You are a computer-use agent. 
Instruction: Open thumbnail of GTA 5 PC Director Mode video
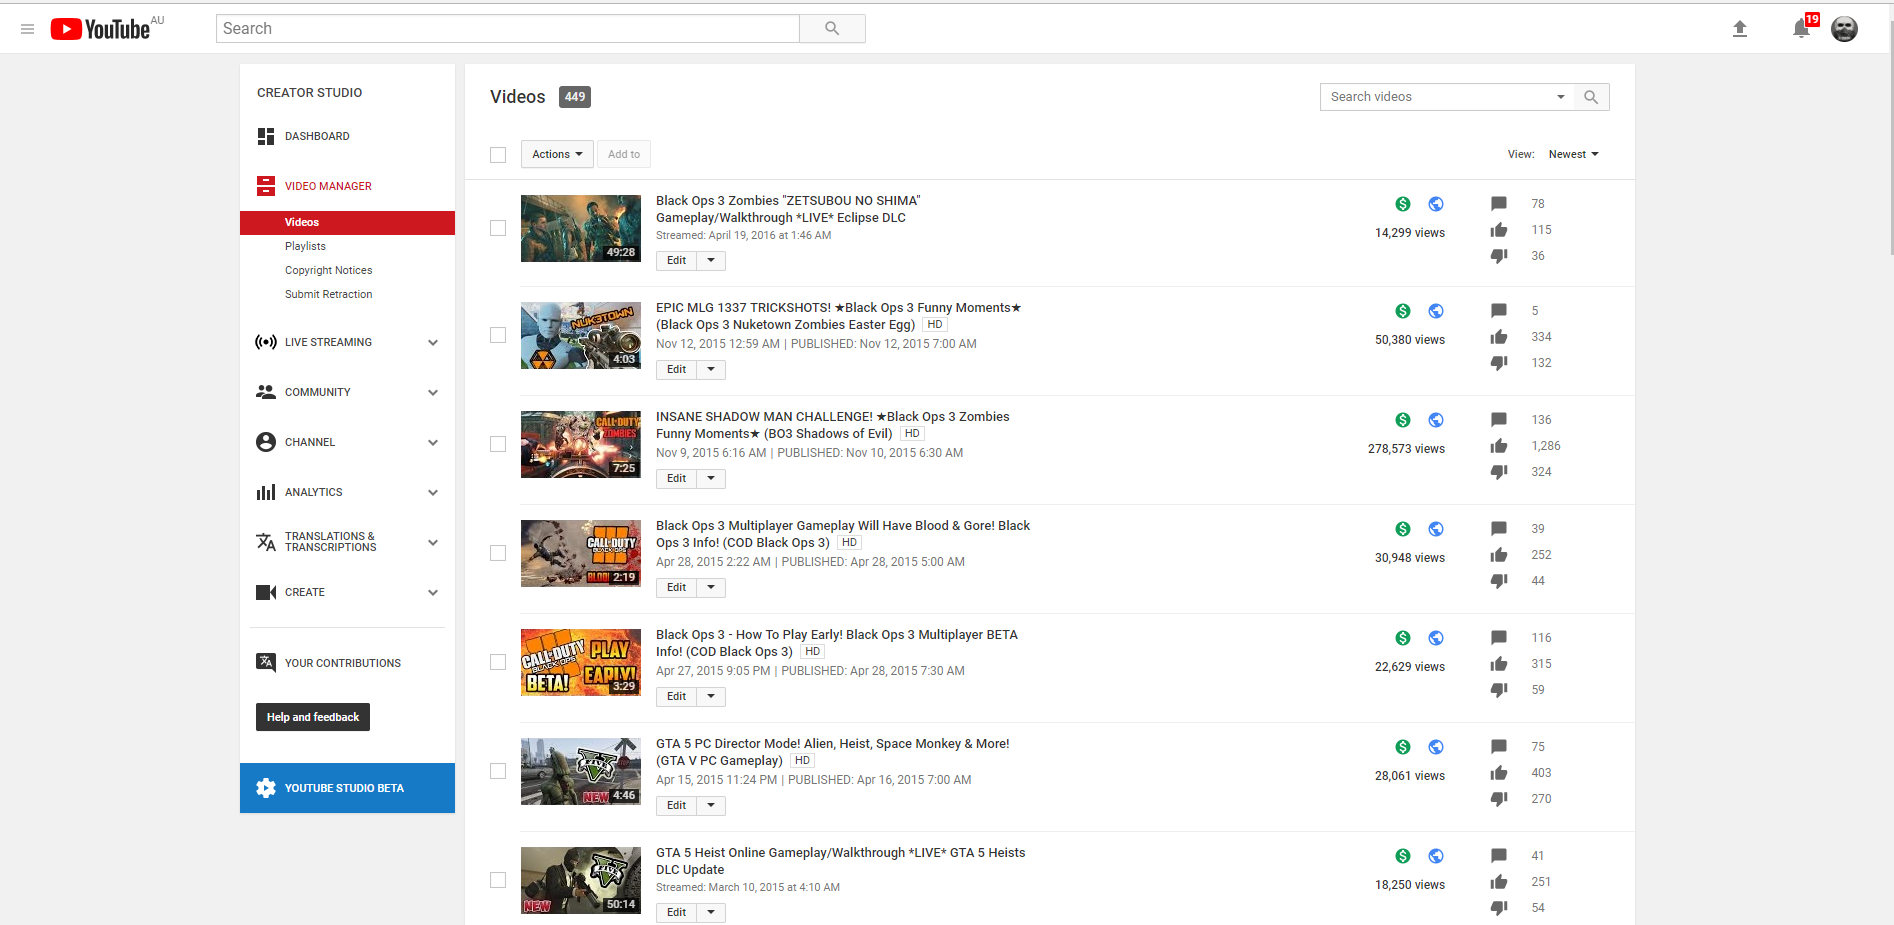[581, 771]
